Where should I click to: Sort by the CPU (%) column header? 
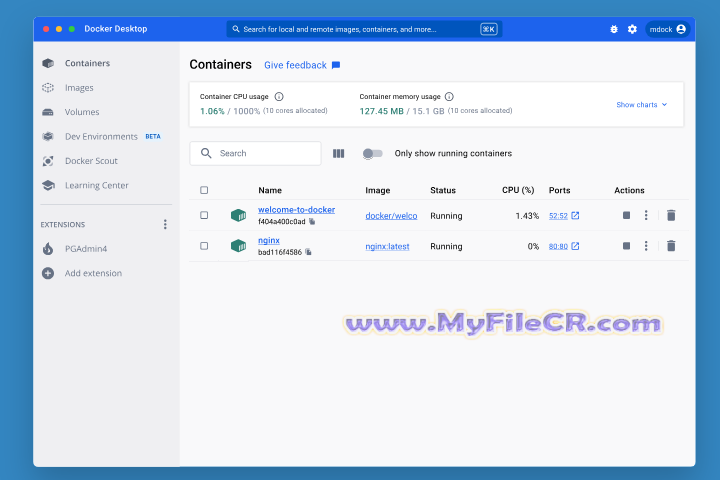coord(518,190)
